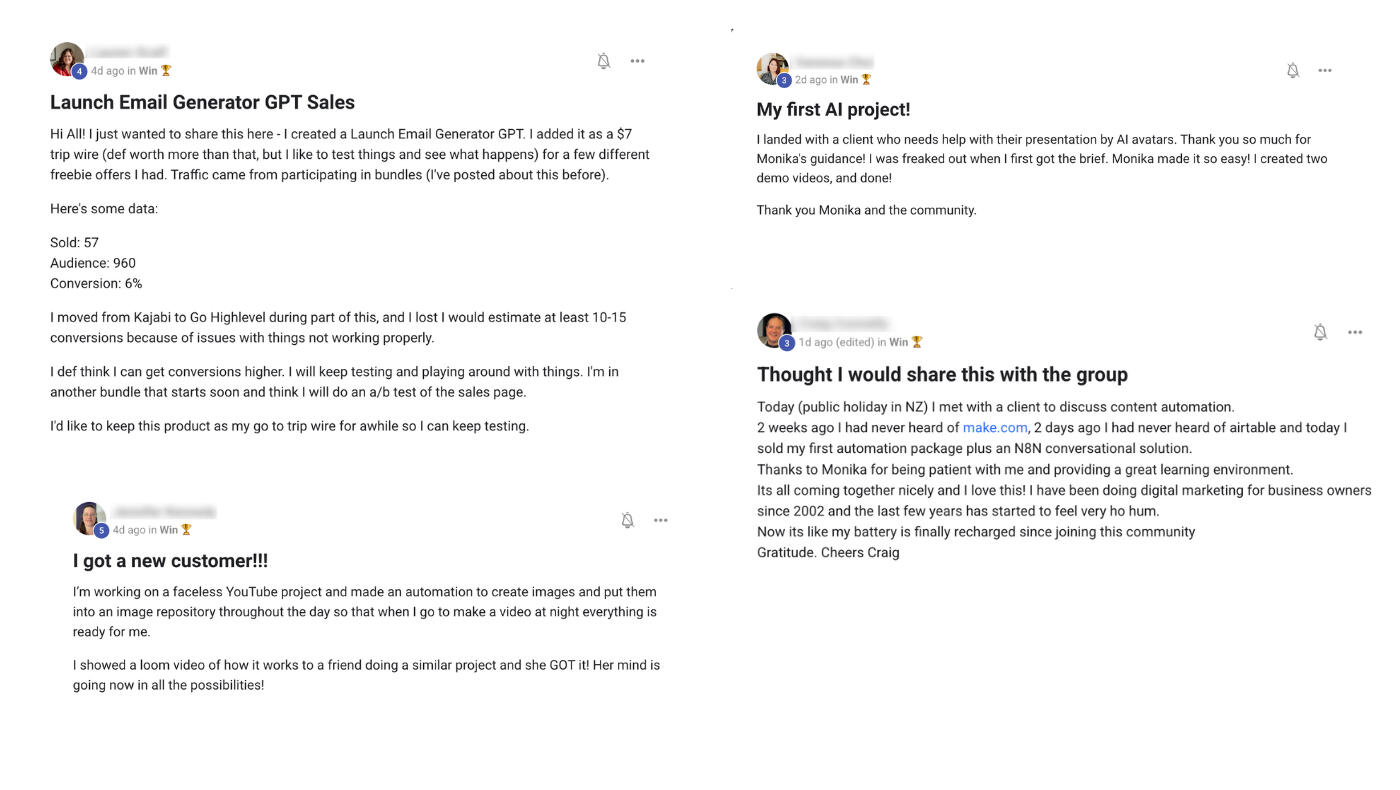Open three-dot menu on My first AI project post
The width and height of the screenshot is (1400, 790).
1325,70
